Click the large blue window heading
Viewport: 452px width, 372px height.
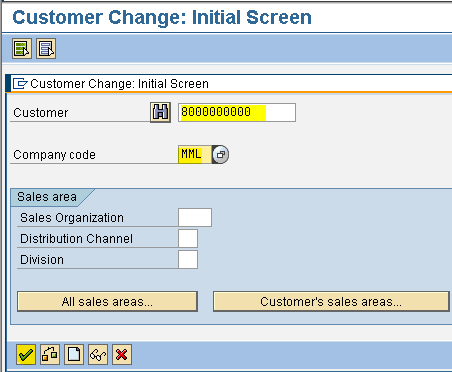(162, 17)
